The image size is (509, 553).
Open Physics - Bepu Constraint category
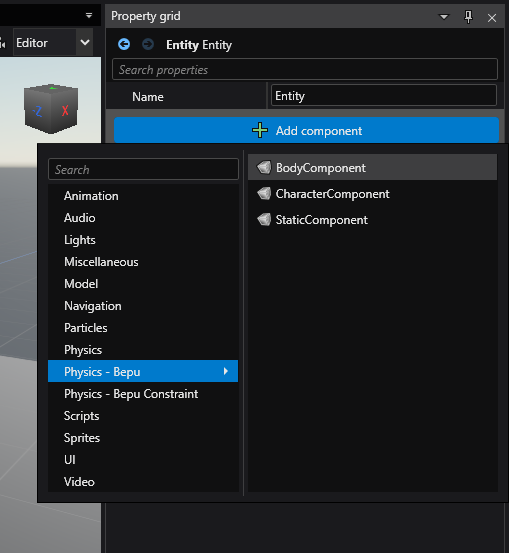point(143,394)
